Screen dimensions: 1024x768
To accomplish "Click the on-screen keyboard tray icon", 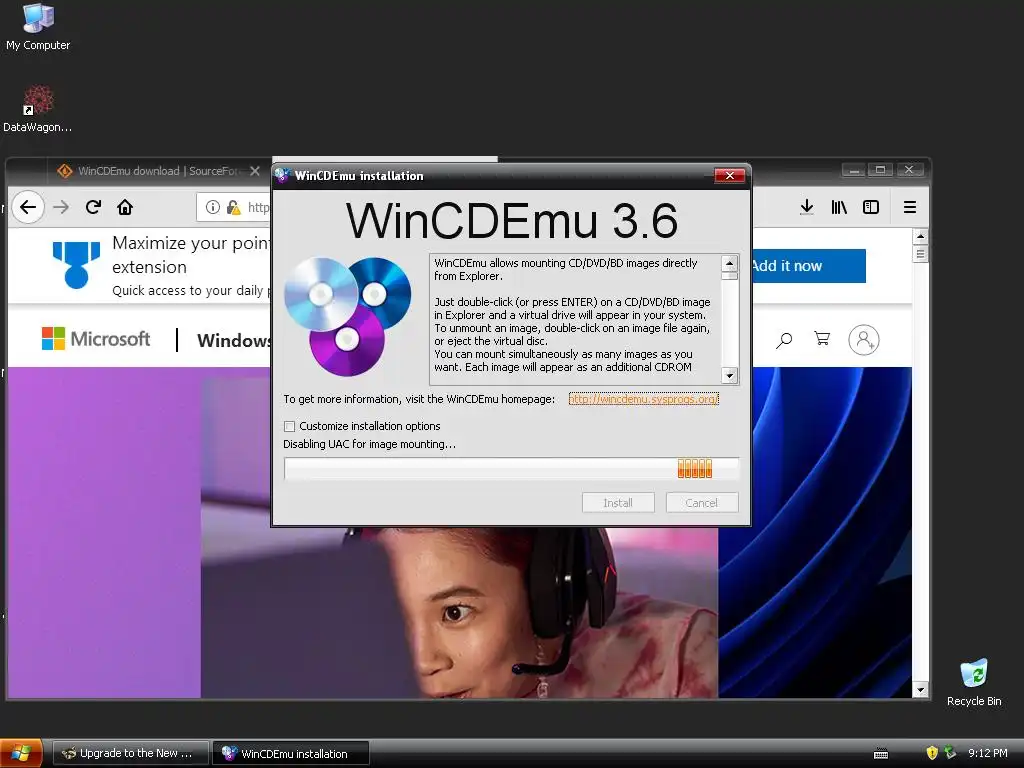I will (880, 754).
